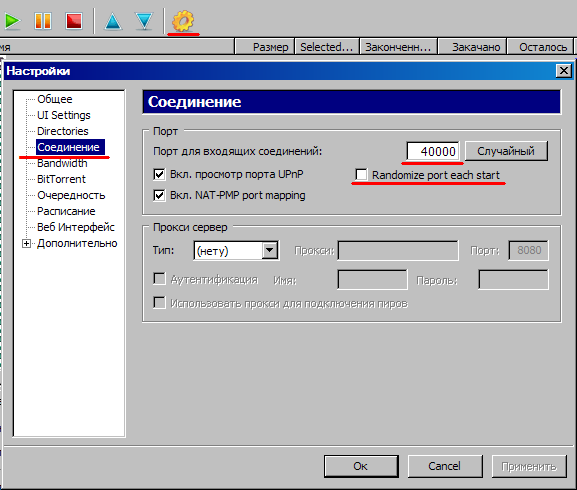Enable Randomize port each start
The width and height of the screenshot is (577, 490).
[x=361, y=175]
